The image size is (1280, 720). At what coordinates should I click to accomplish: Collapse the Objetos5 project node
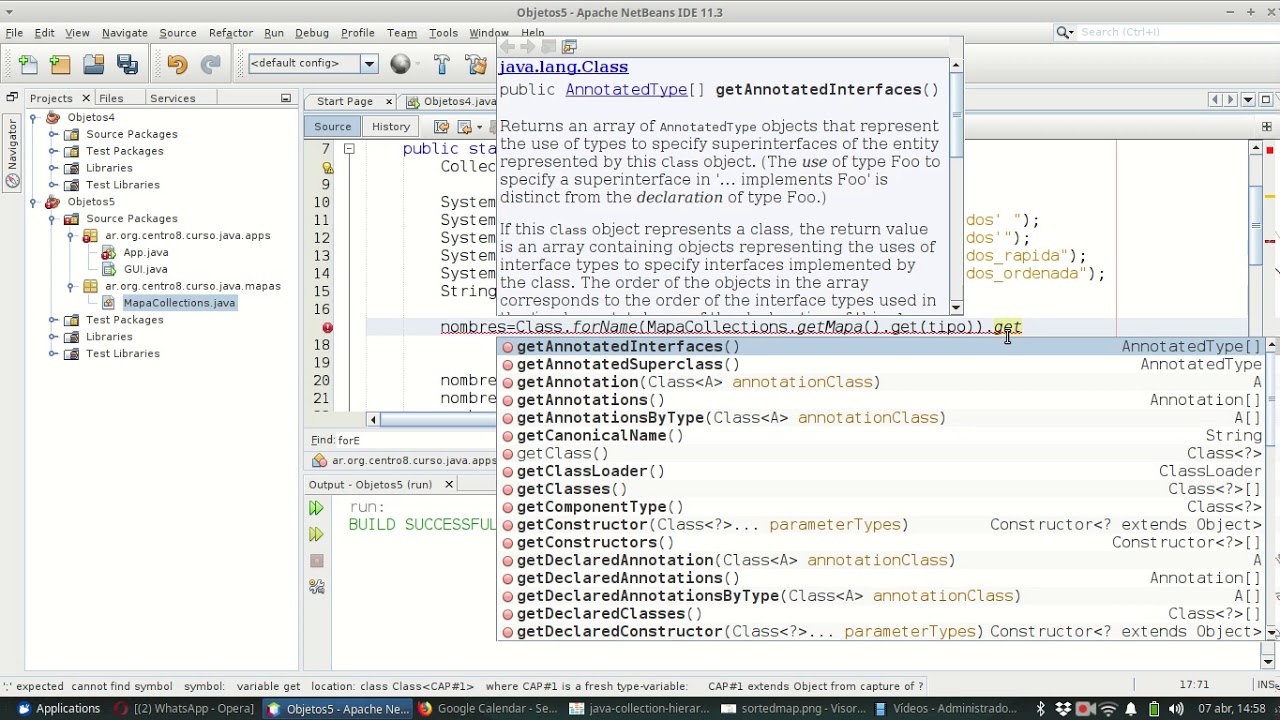[x=34, y=202]
